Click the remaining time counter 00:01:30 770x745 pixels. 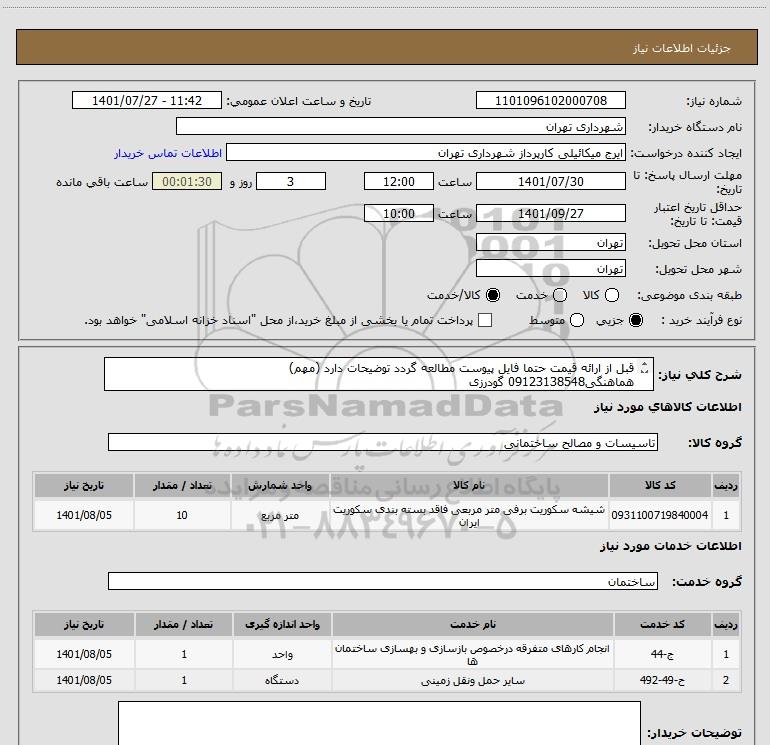click(187, 181)
